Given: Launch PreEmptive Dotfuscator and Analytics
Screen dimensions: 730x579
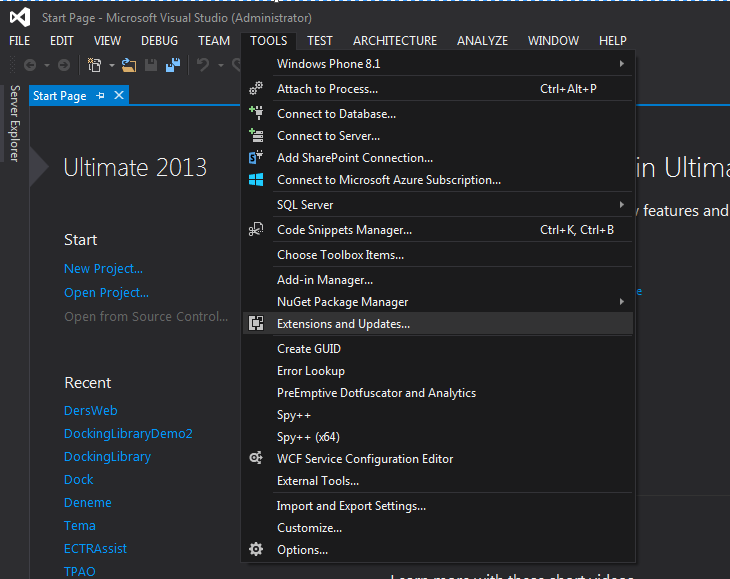Looking at the screenshot, I should point(438,393).
